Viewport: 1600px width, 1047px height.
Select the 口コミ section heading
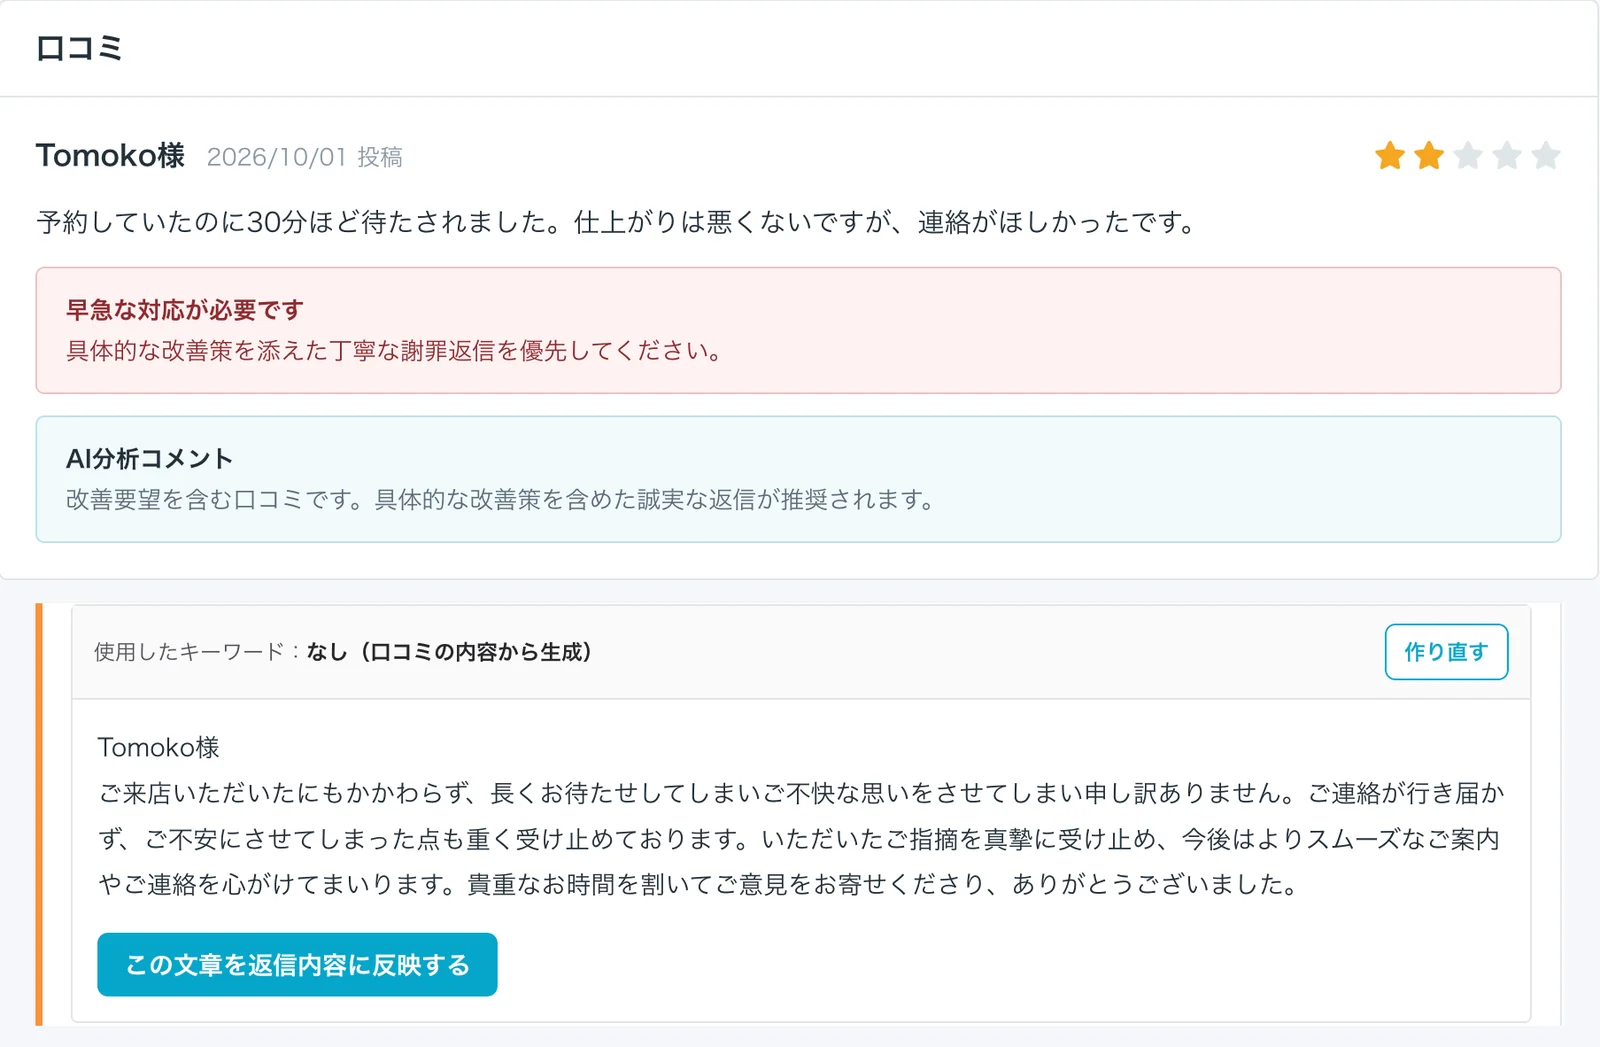[79, 48]
